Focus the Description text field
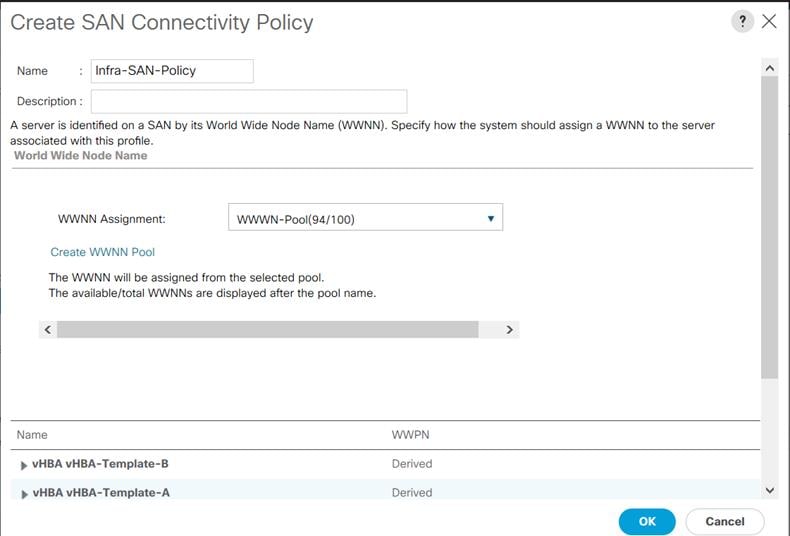Image resolution: width=790 pixels, height=536 pixels. pos(248,101)
